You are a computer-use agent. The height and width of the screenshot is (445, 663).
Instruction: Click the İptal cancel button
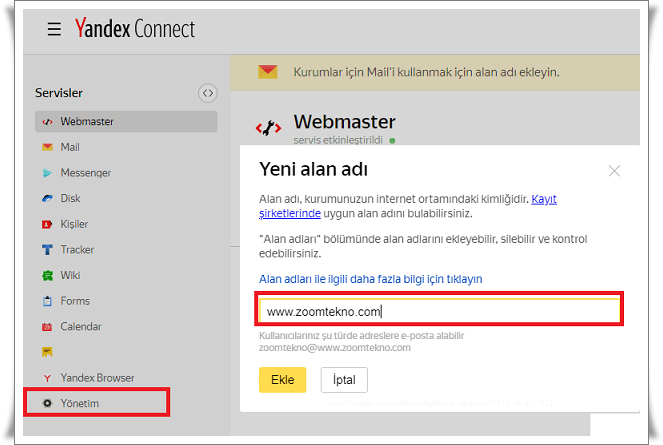344,380
